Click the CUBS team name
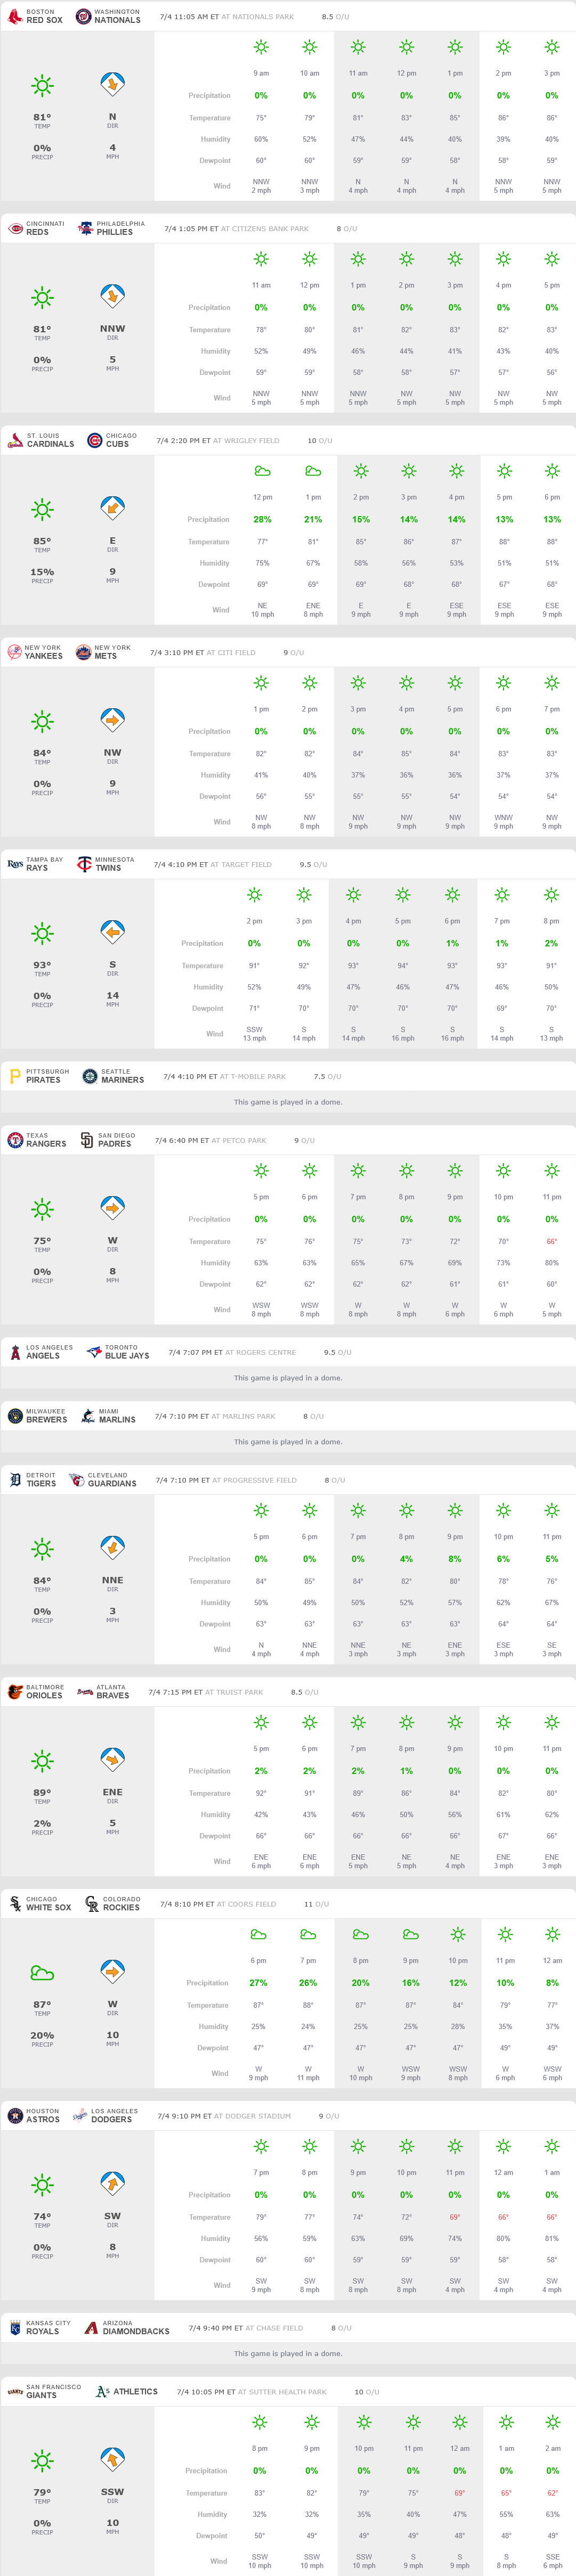Screen dimensions: 576x2576 (x=118, y=444)
